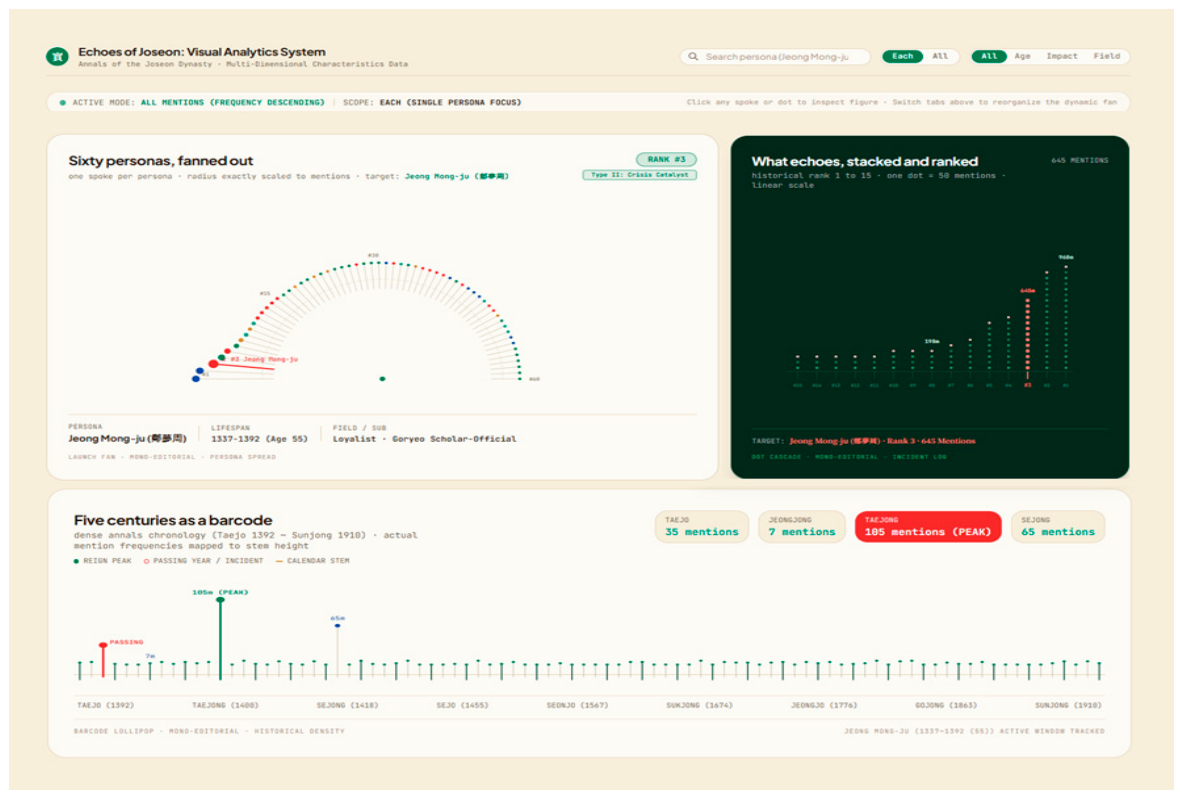Click the SUKJONG (1674) axis label
The height and width of the screenshot is (798, 1182).
tap(699, 705)
